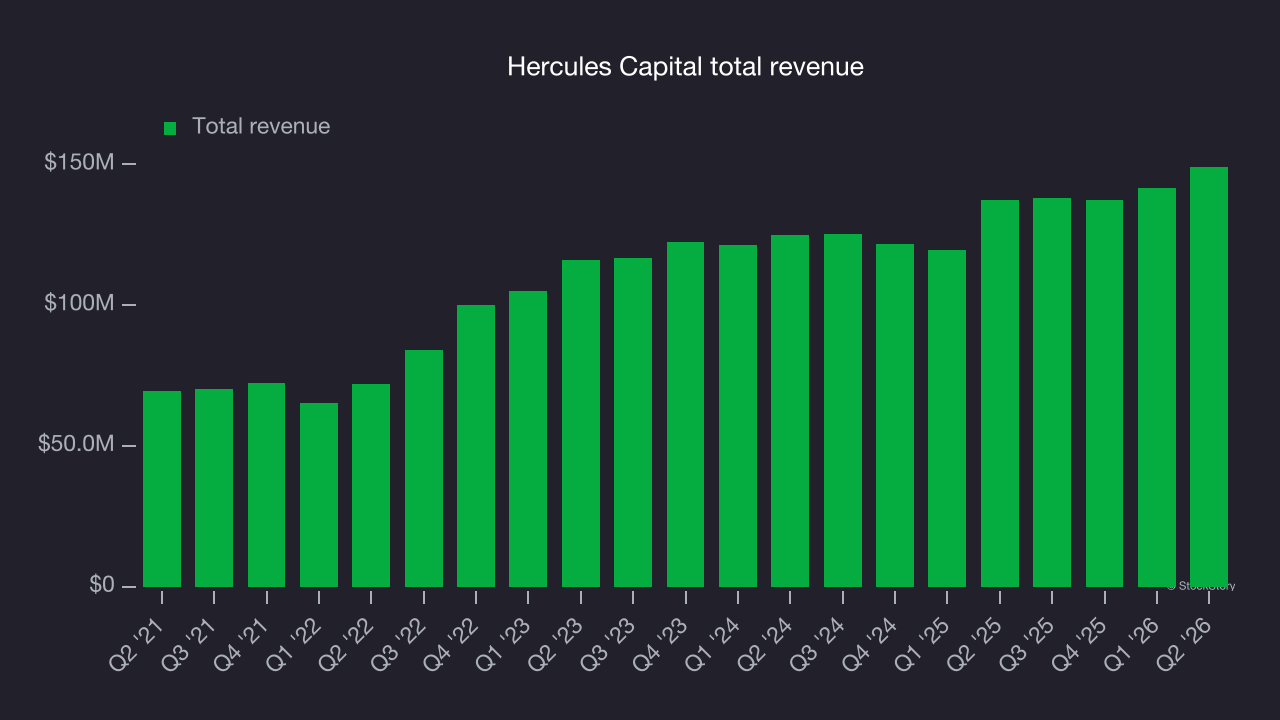Select the Q4 '24 revenue bar
The height and width of the screenshot is (720, 1280).
click(895, 415)
